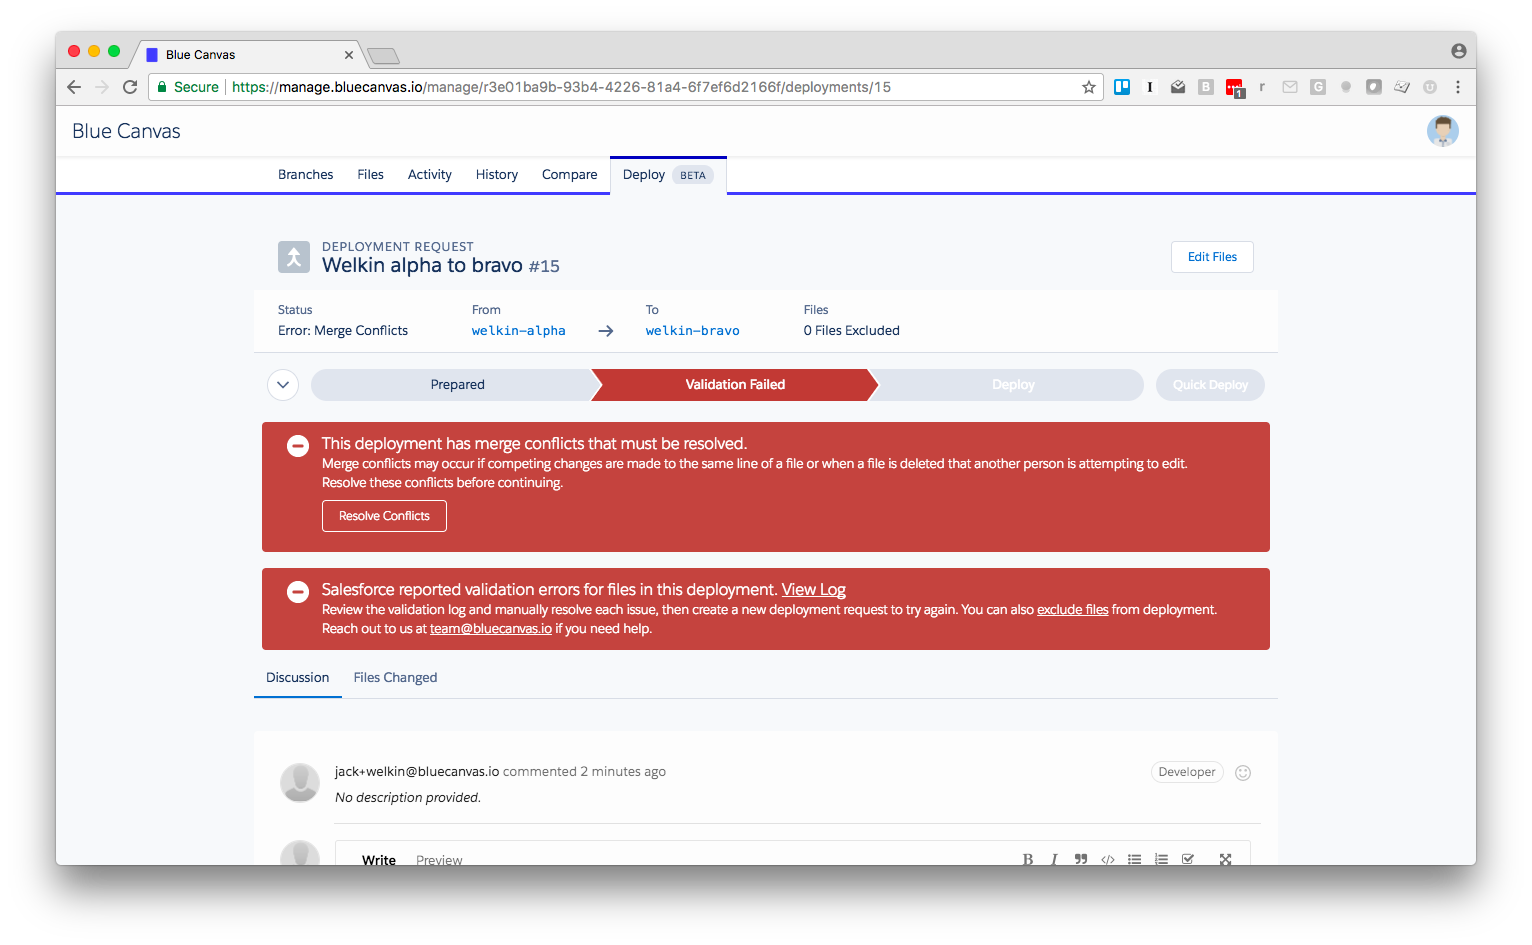Open a new browser tab
The height and width of the screenshot is (945, 1532).
point(383,55)
